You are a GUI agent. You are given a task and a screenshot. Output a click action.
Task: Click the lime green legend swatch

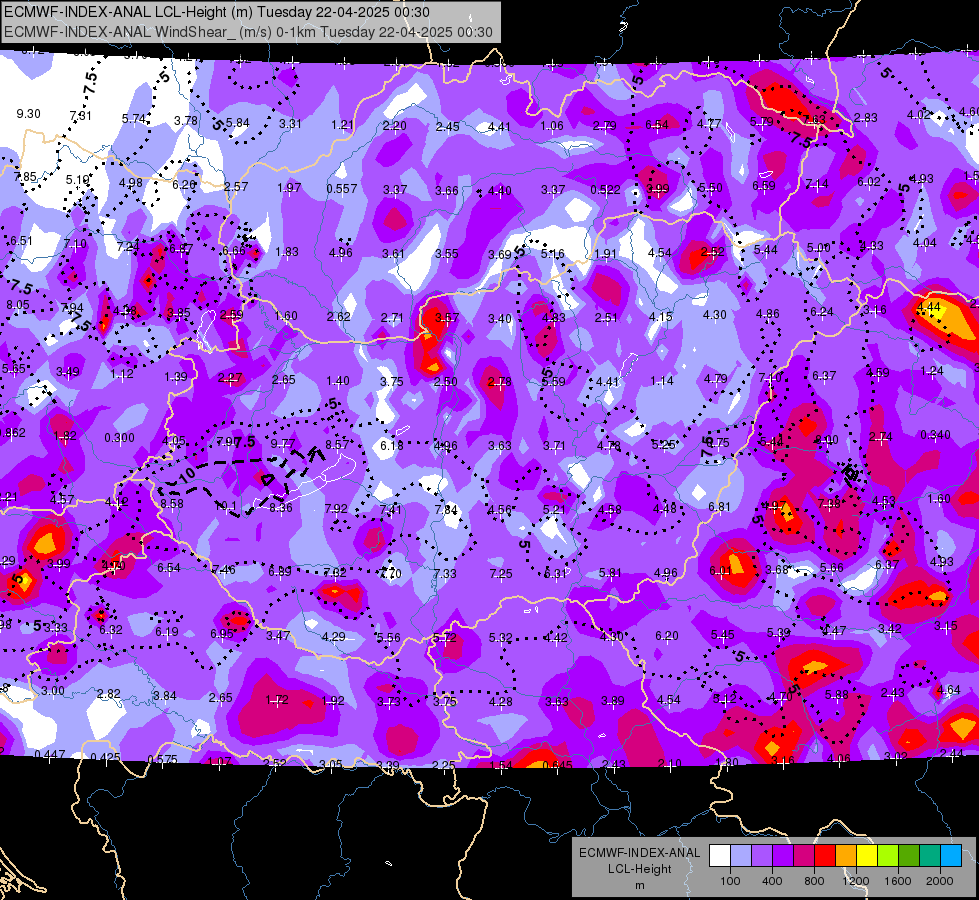(888, 855)
